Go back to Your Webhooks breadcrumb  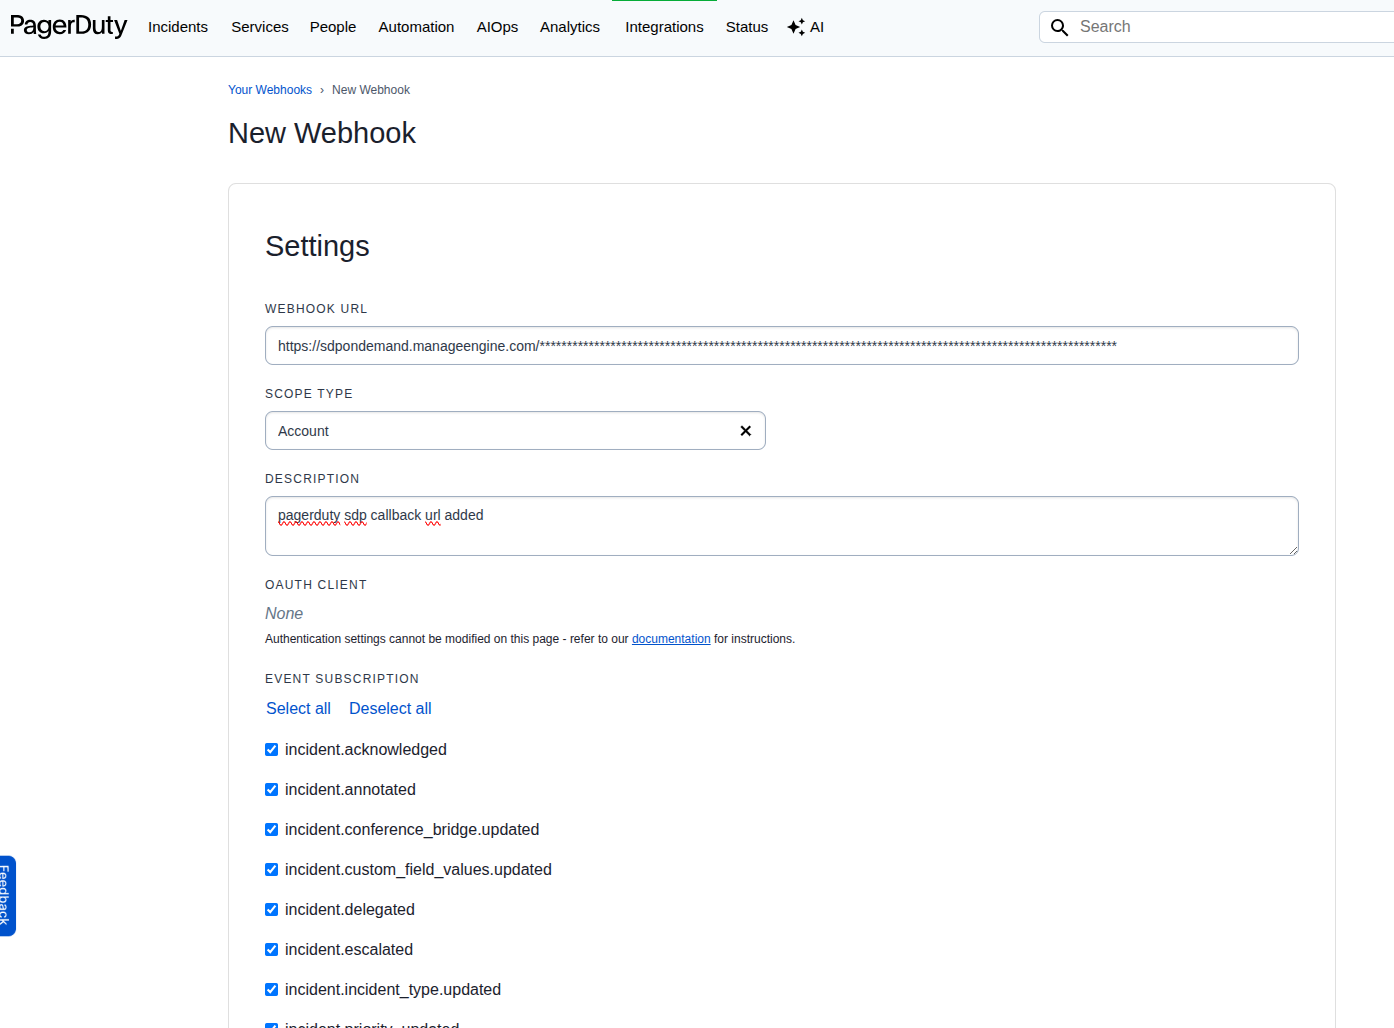coord(270,90)
